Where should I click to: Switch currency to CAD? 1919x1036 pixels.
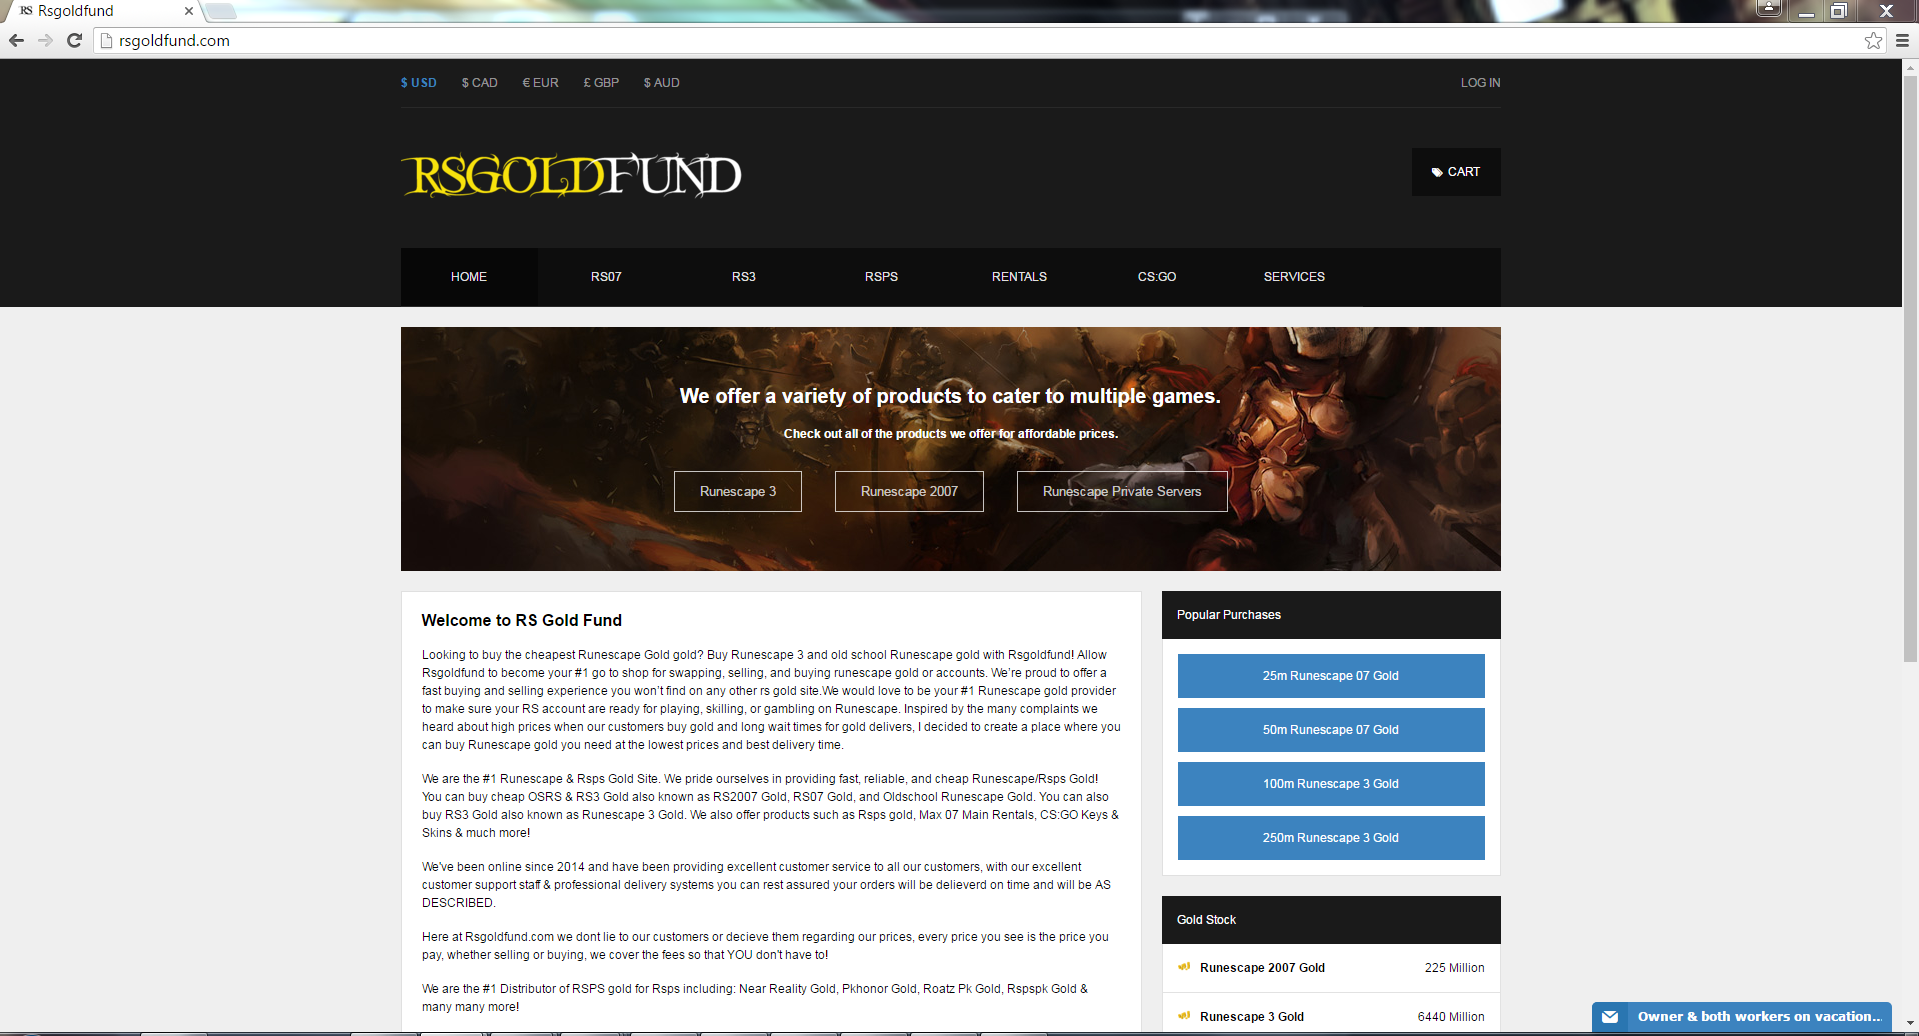[x=480, y=83]
